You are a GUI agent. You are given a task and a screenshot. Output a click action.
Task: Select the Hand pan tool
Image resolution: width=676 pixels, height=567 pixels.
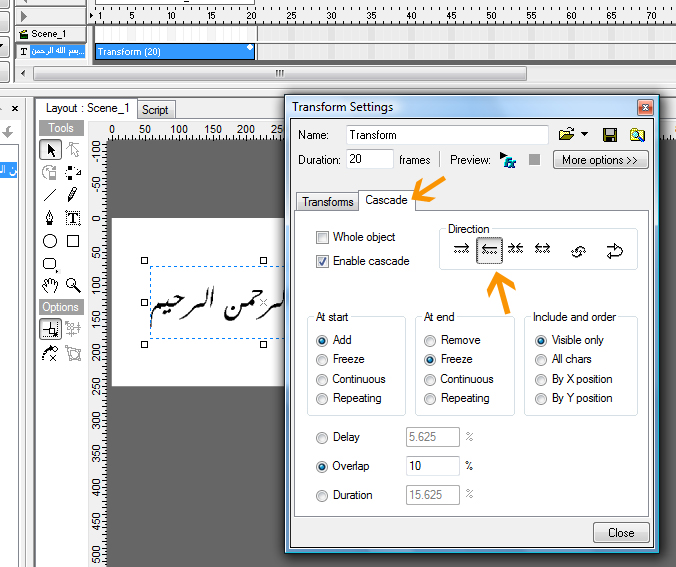tap(50, 286)
